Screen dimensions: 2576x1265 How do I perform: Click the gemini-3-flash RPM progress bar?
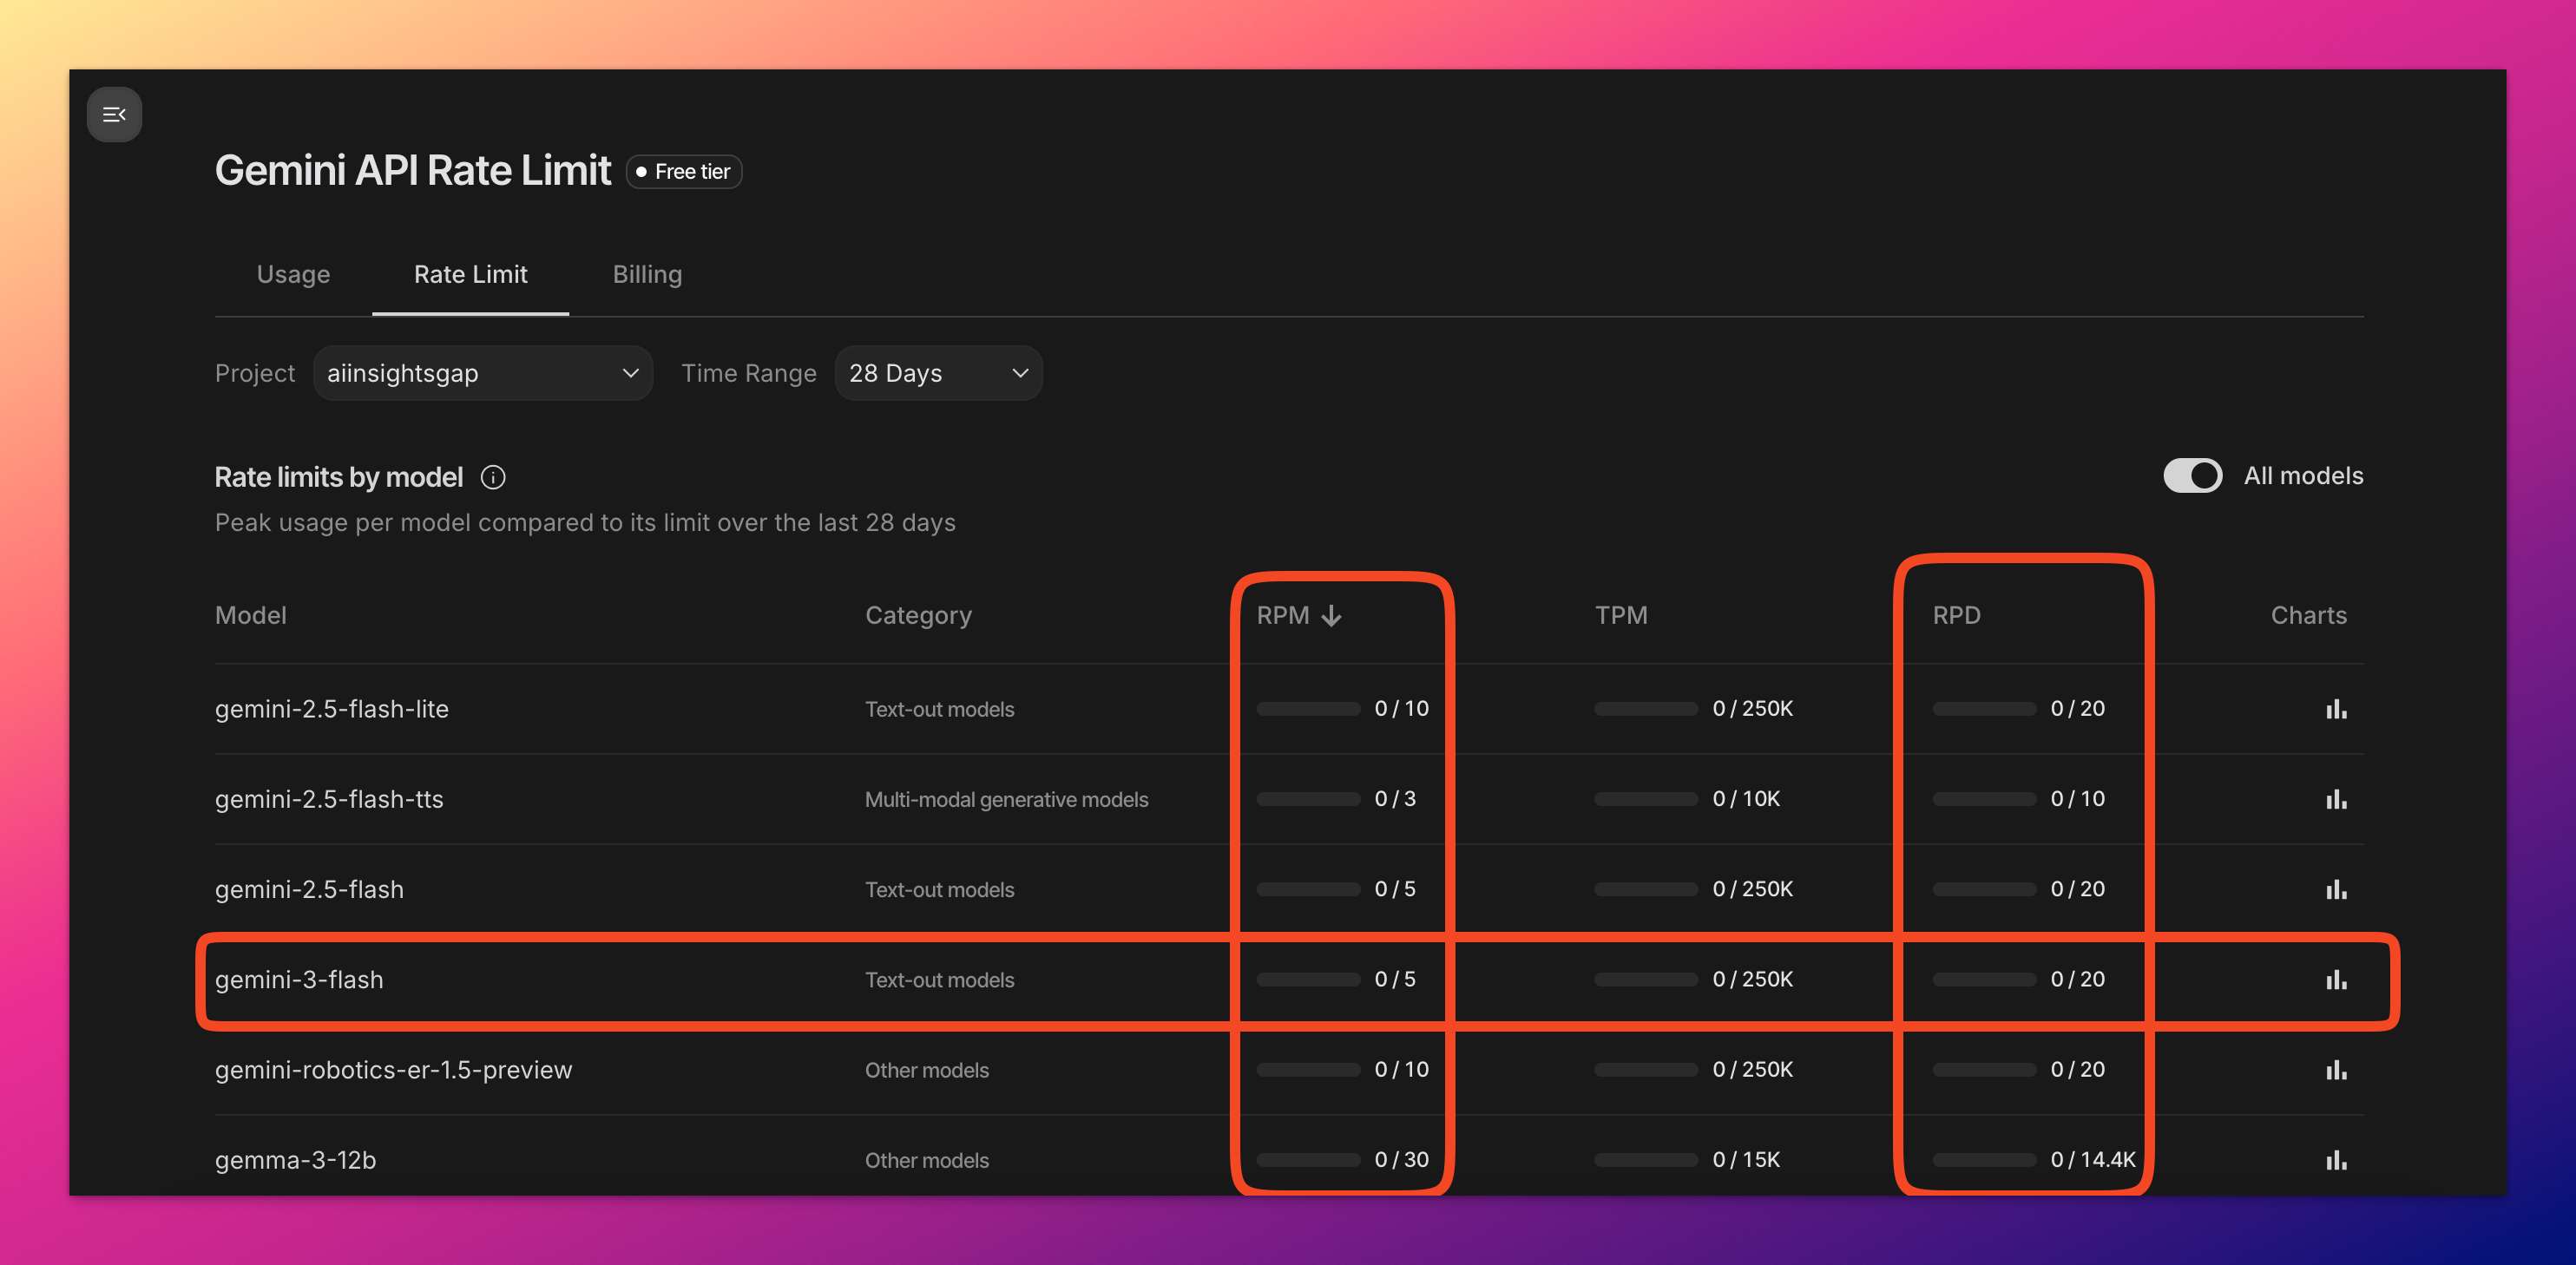[1308, 980]
